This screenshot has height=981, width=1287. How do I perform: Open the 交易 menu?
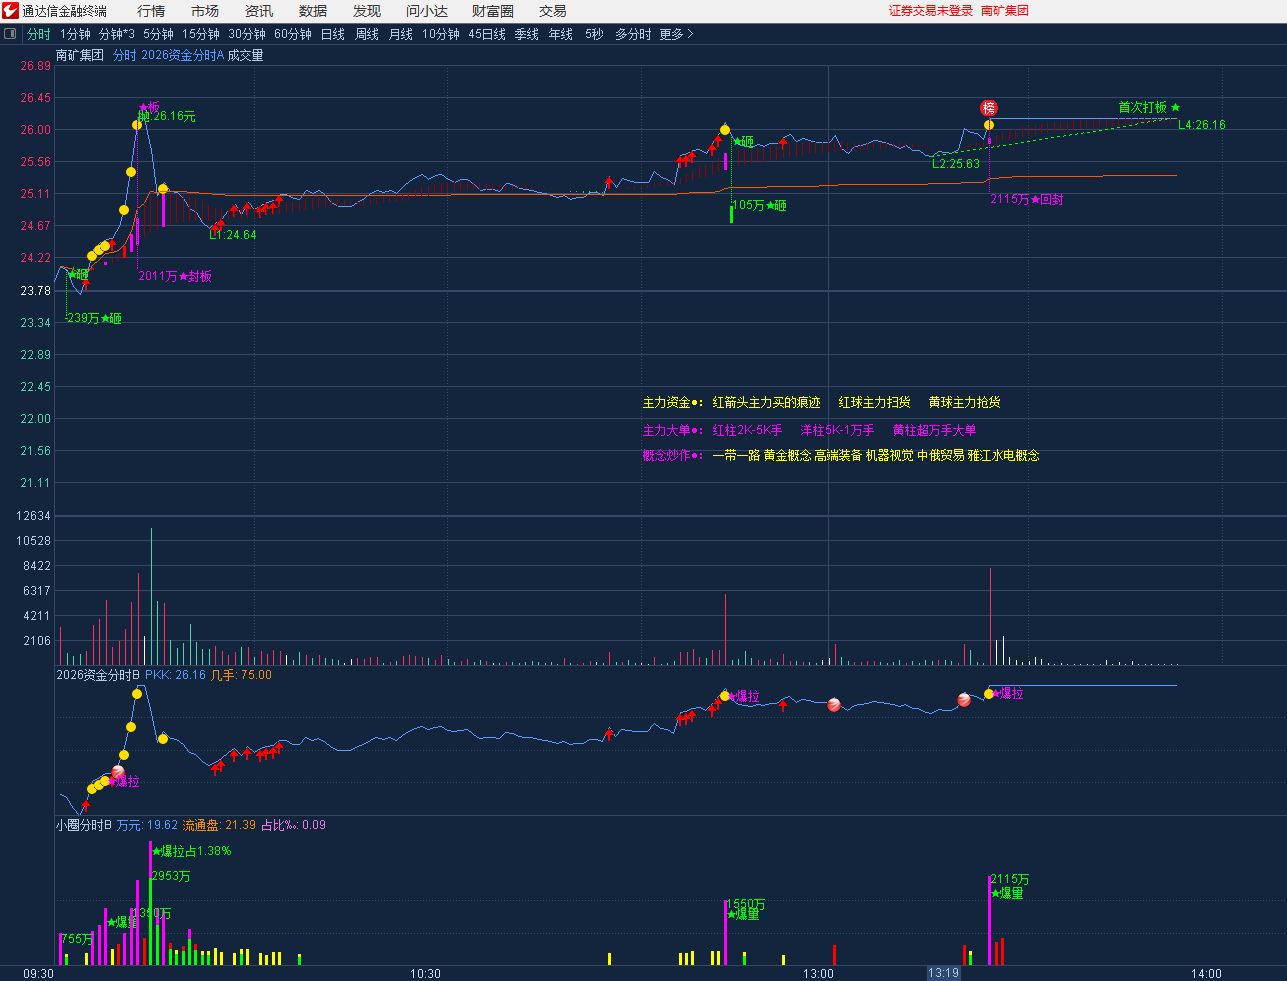pyautogui.click(x=552, y=11)
